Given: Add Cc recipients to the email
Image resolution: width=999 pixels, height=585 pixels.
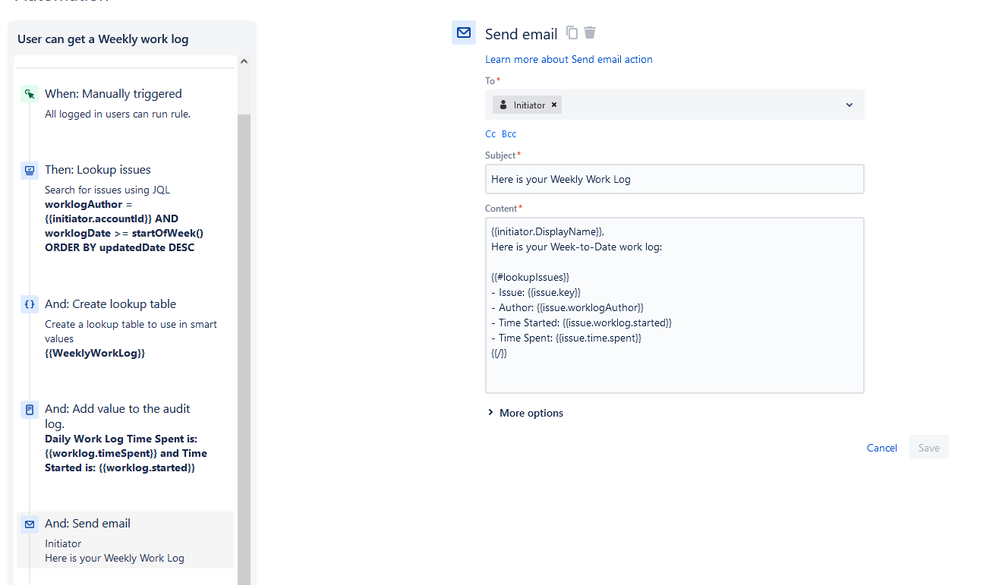Looking at the screenshot, I should pyautogui.click(x=489, y=133).
